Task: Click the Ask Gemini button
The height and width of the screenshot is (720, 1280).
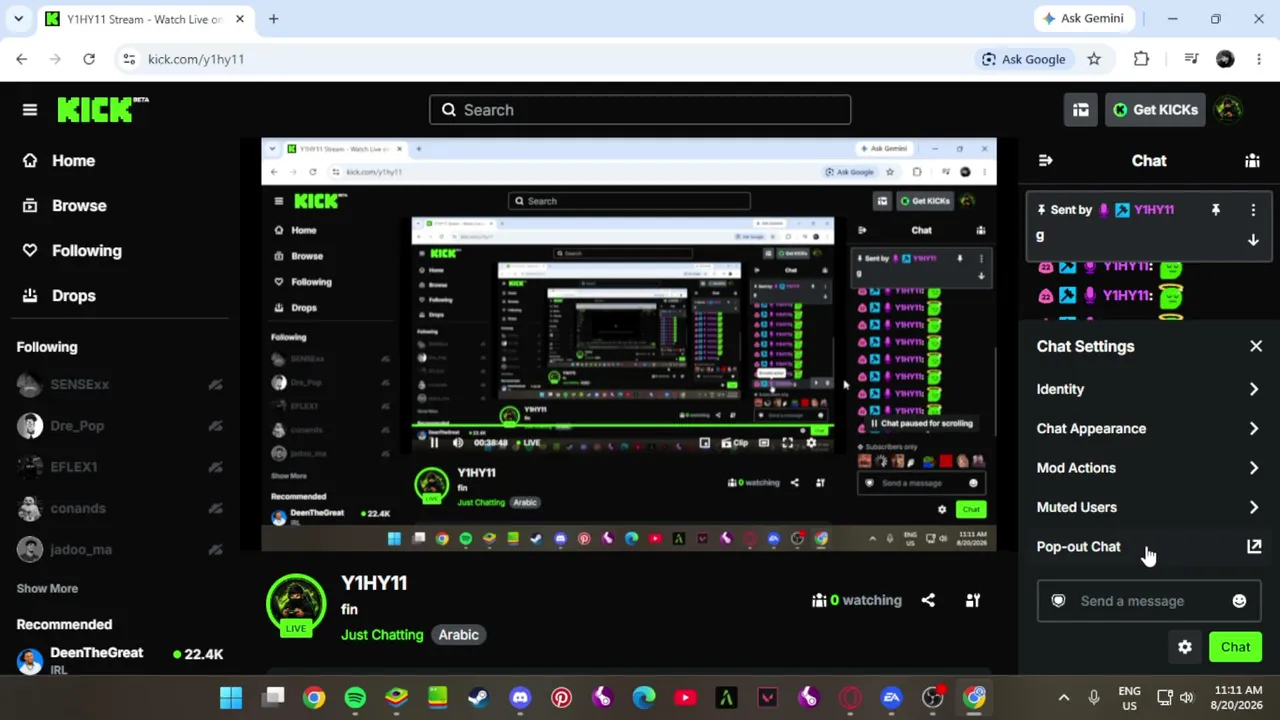Action: pyautogui.click(x=1084, y=19)
